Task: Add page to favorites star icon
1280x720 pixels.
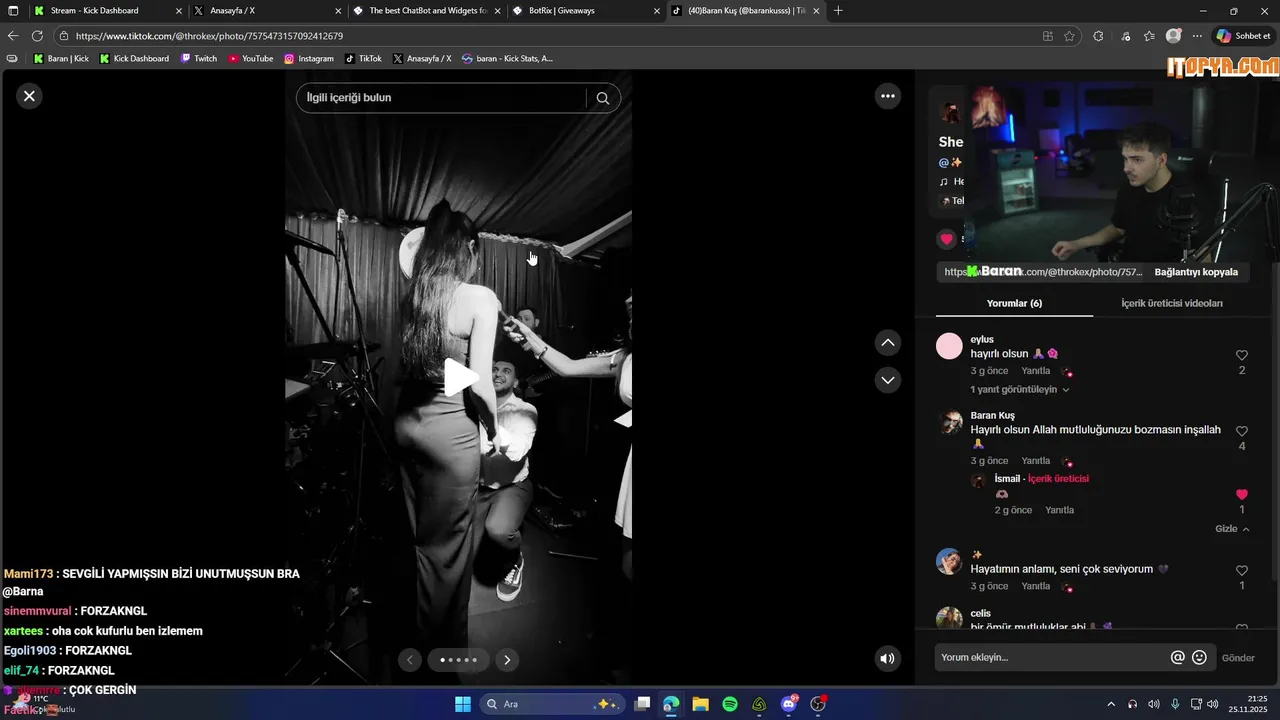Action: coord(1069,36)
